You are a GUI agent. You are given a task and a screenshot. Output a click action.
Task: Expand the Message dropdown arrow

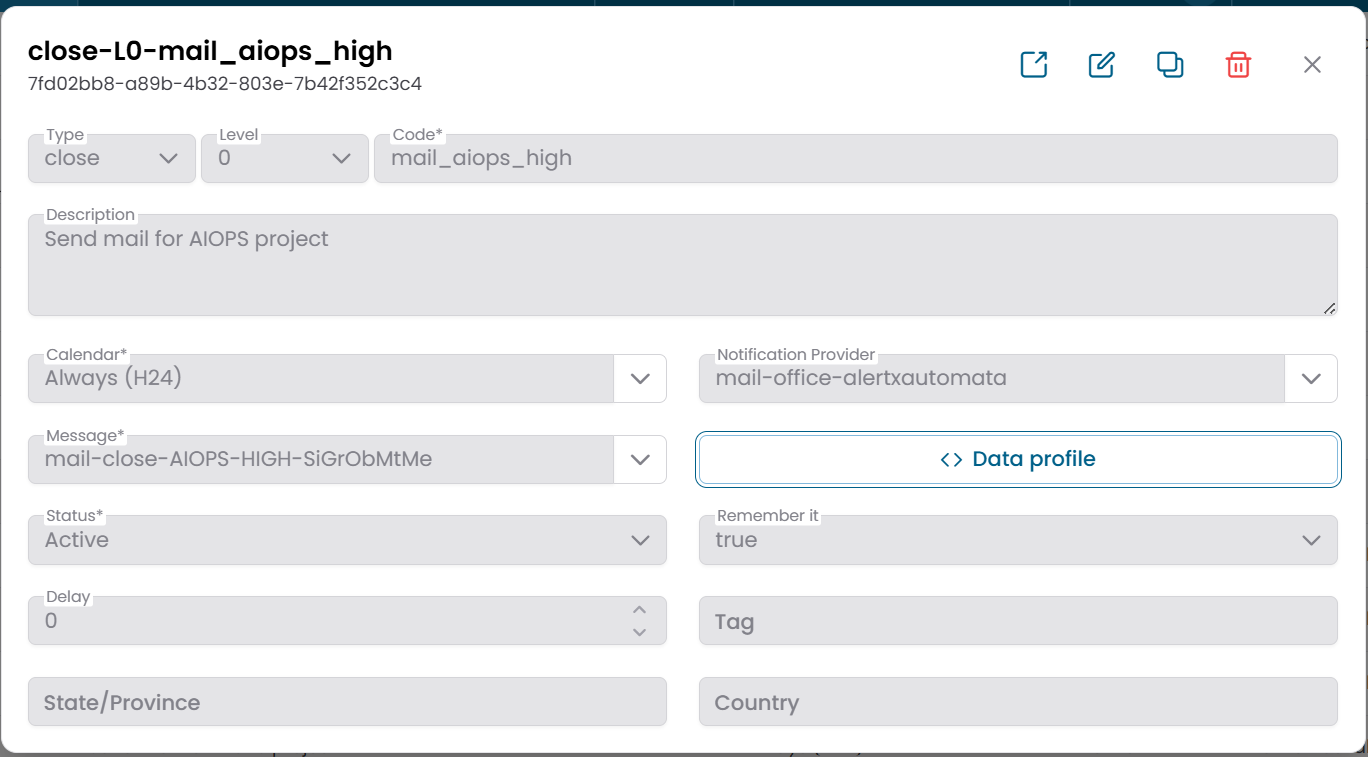tap(640, 460)
